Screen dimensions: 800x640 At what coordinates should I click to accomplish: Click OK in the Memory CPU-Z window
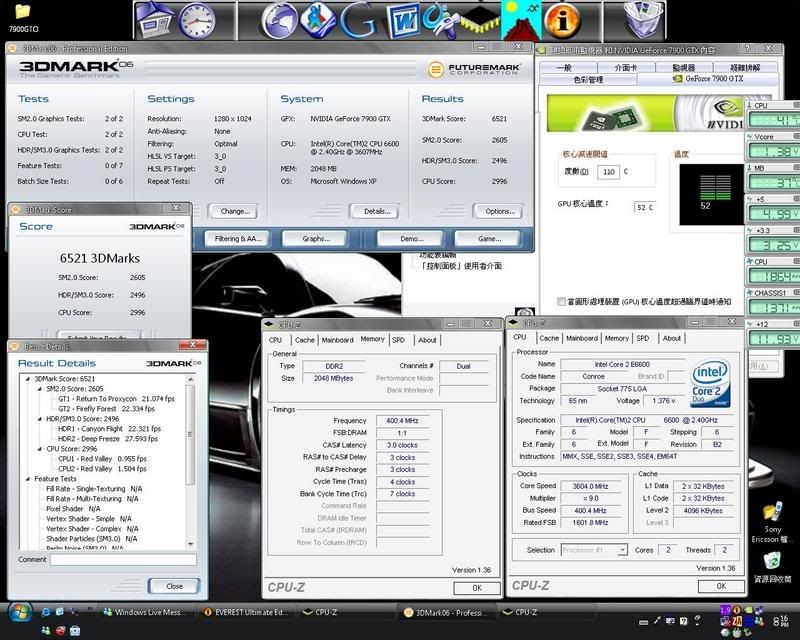pyautogui.click(x=477, y=588)
